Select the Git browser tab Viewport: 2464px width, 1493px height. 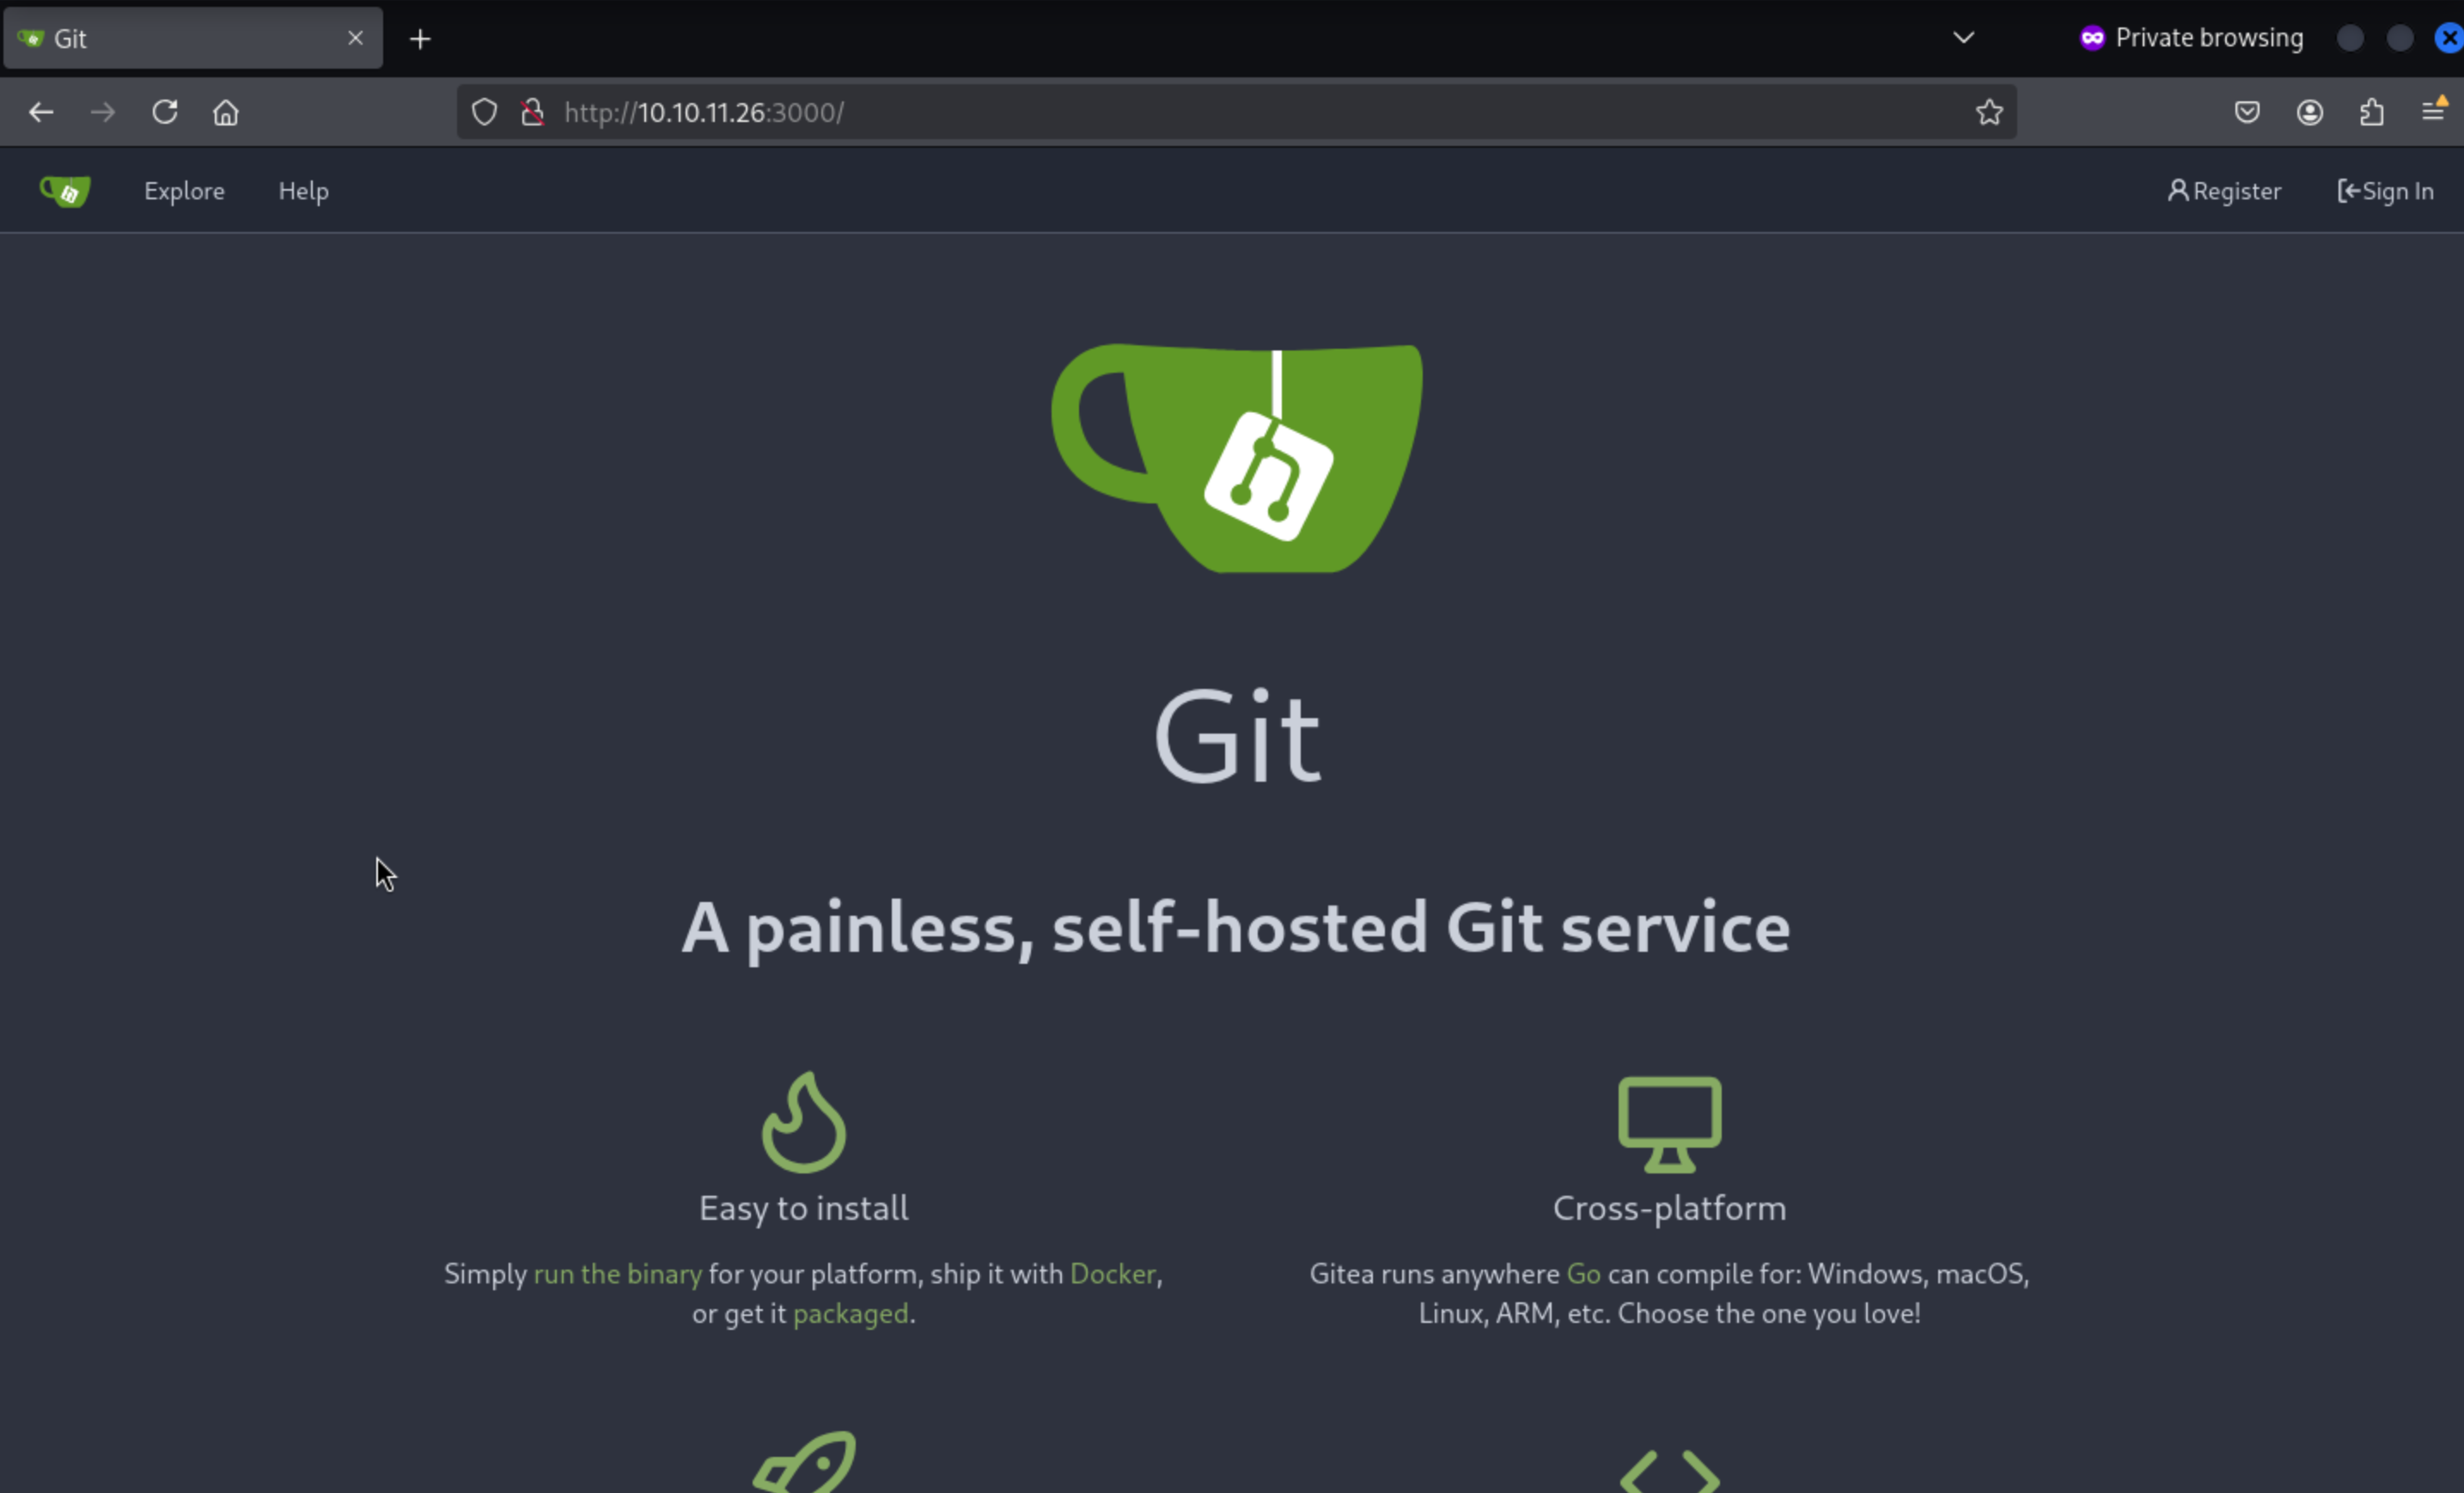pyautogui.click(x=193, y=38)
